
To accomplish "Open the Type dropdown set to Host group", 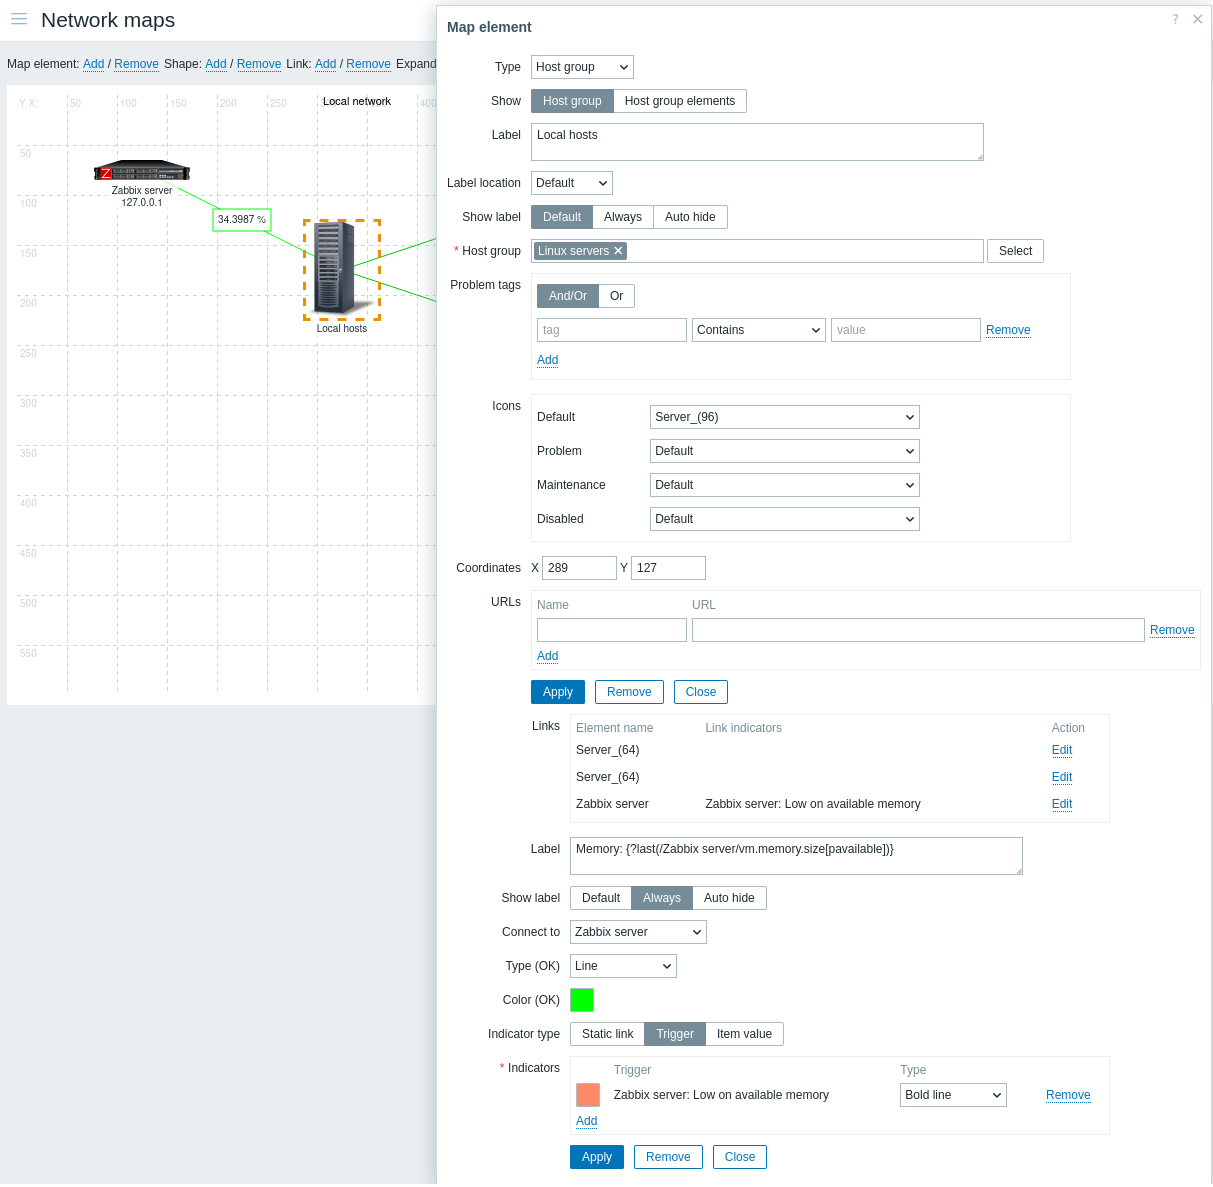I will (x=582, y=67).
